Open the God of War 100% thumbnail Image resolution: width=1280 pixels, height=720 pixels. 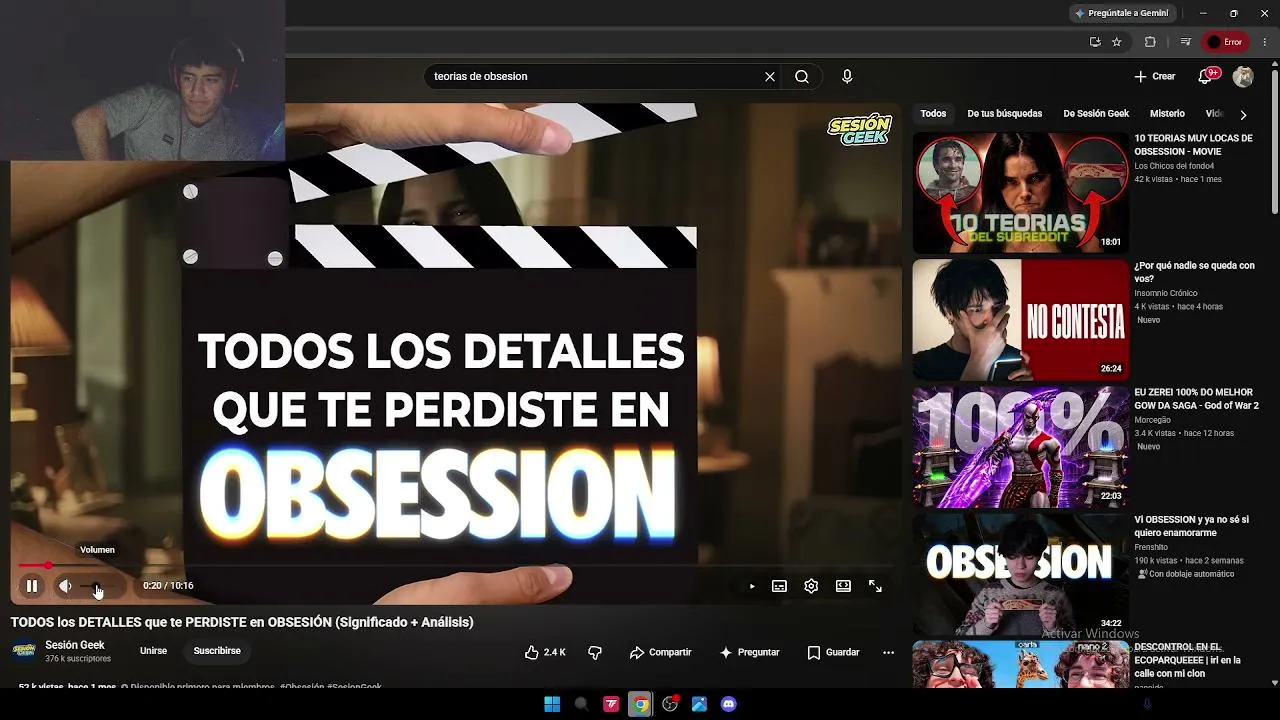pyautogui.click(x=1020, y=447)
